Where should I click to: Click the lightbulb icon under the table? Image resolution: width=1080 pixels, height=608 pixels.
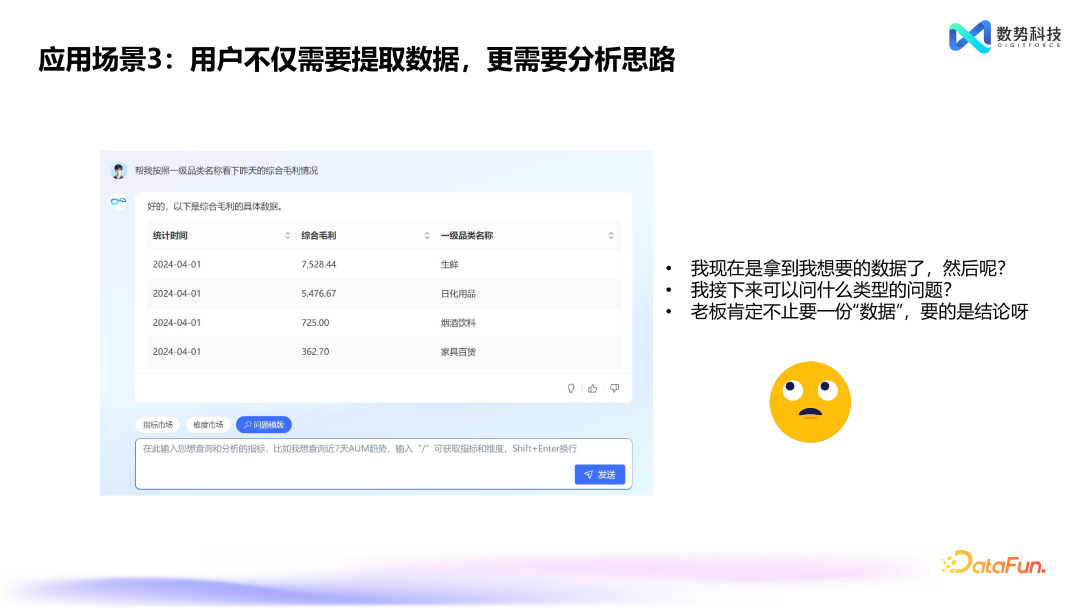pyautogui.click(x=572, y=388)
